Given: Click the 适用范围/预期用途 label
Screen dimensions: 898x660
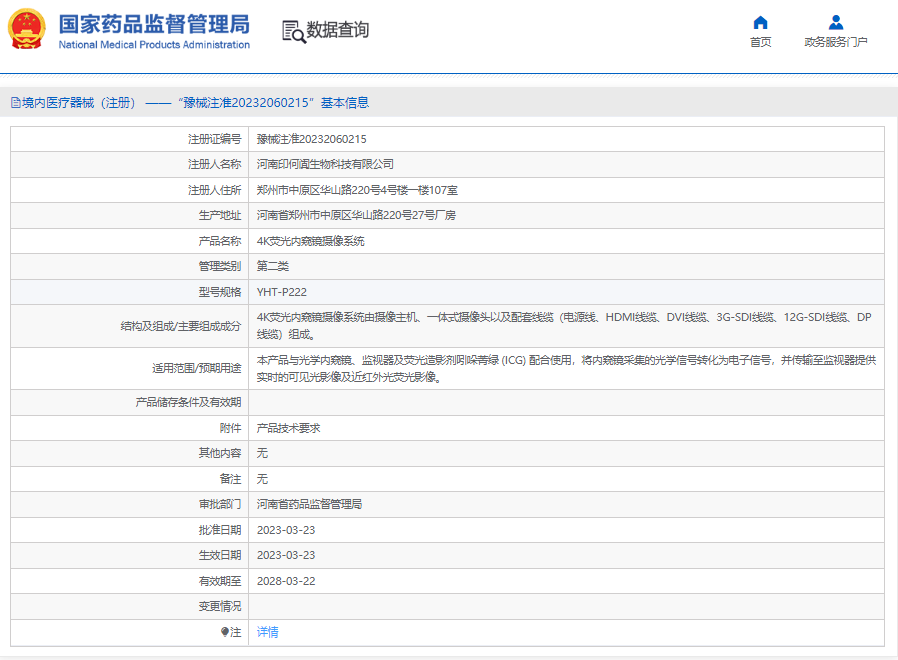Looking at the screenshot, I should [196, 368].
